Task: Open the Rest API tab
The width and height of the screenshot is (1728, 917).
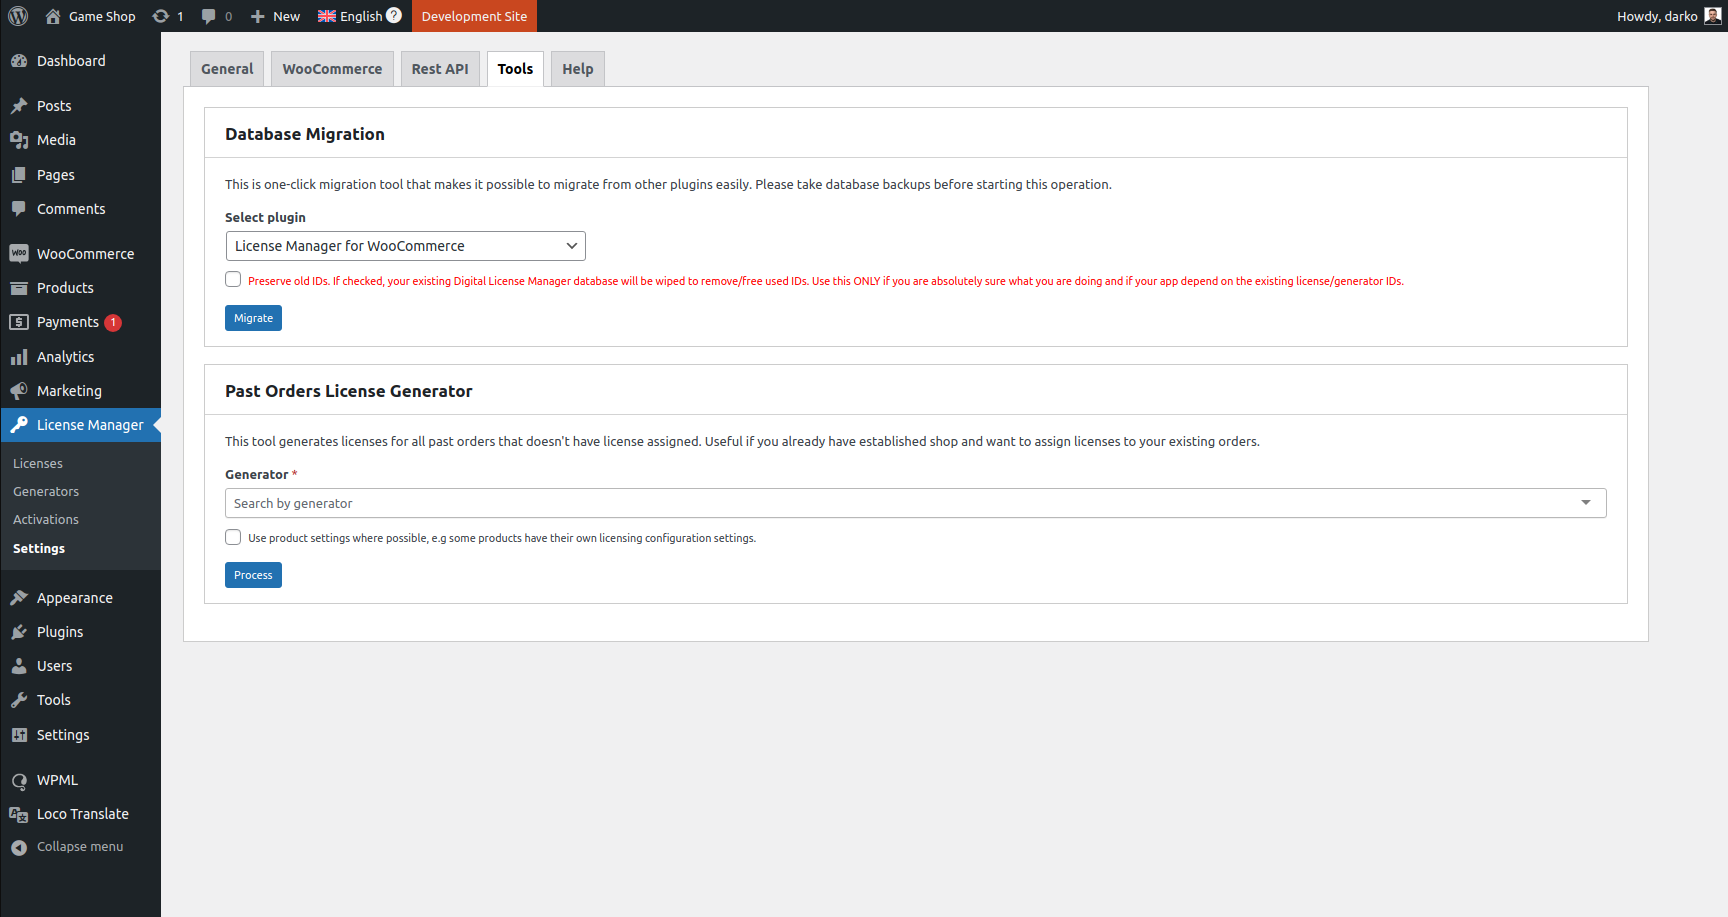Action: 440,69
